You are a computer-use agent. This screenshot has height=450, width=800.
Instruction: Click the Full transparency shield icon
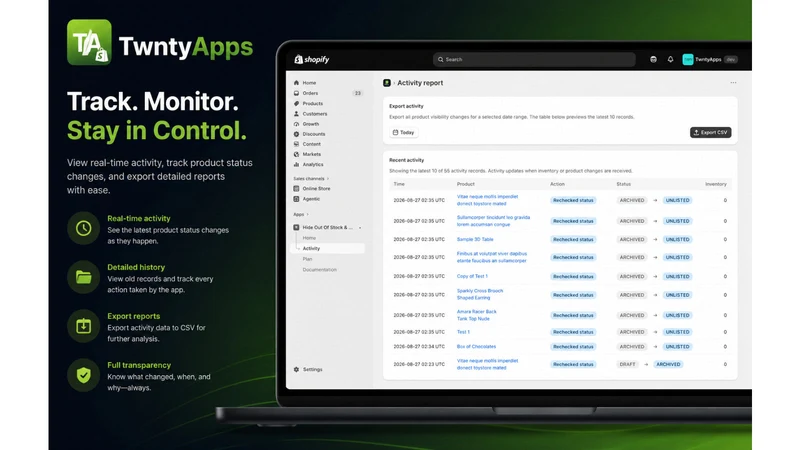pos(84,375)
